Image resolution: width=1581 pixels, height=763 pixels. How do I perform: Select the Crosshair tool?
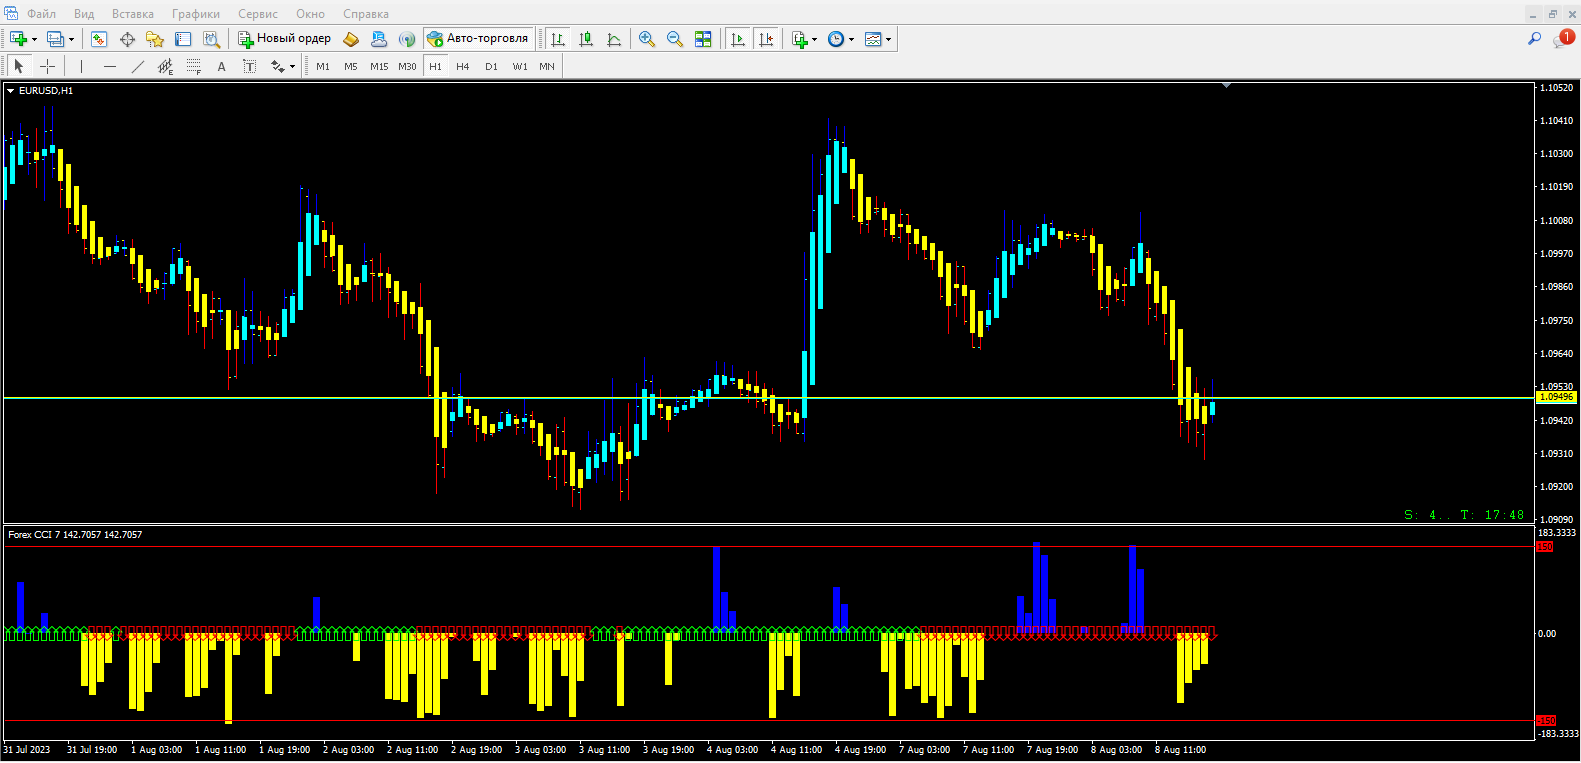[x=47, y=66]
